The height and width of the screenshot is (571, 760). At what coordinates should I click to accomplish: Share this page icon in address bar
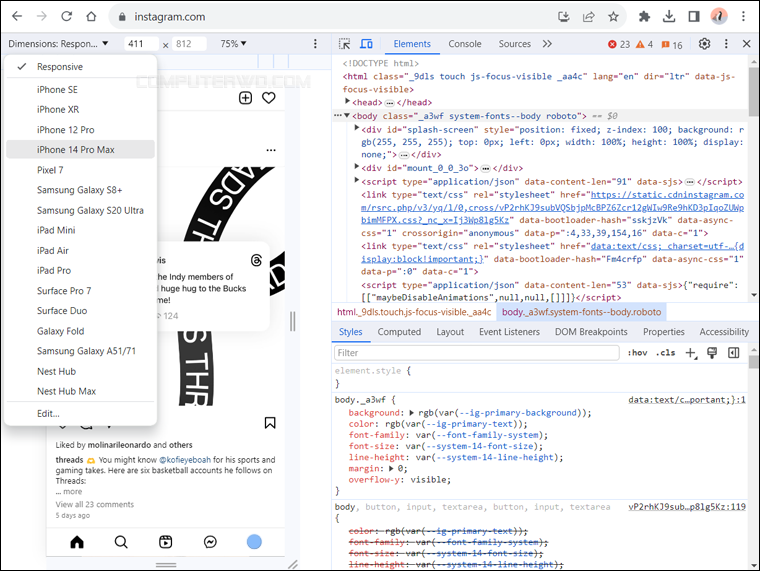(588, 17)
